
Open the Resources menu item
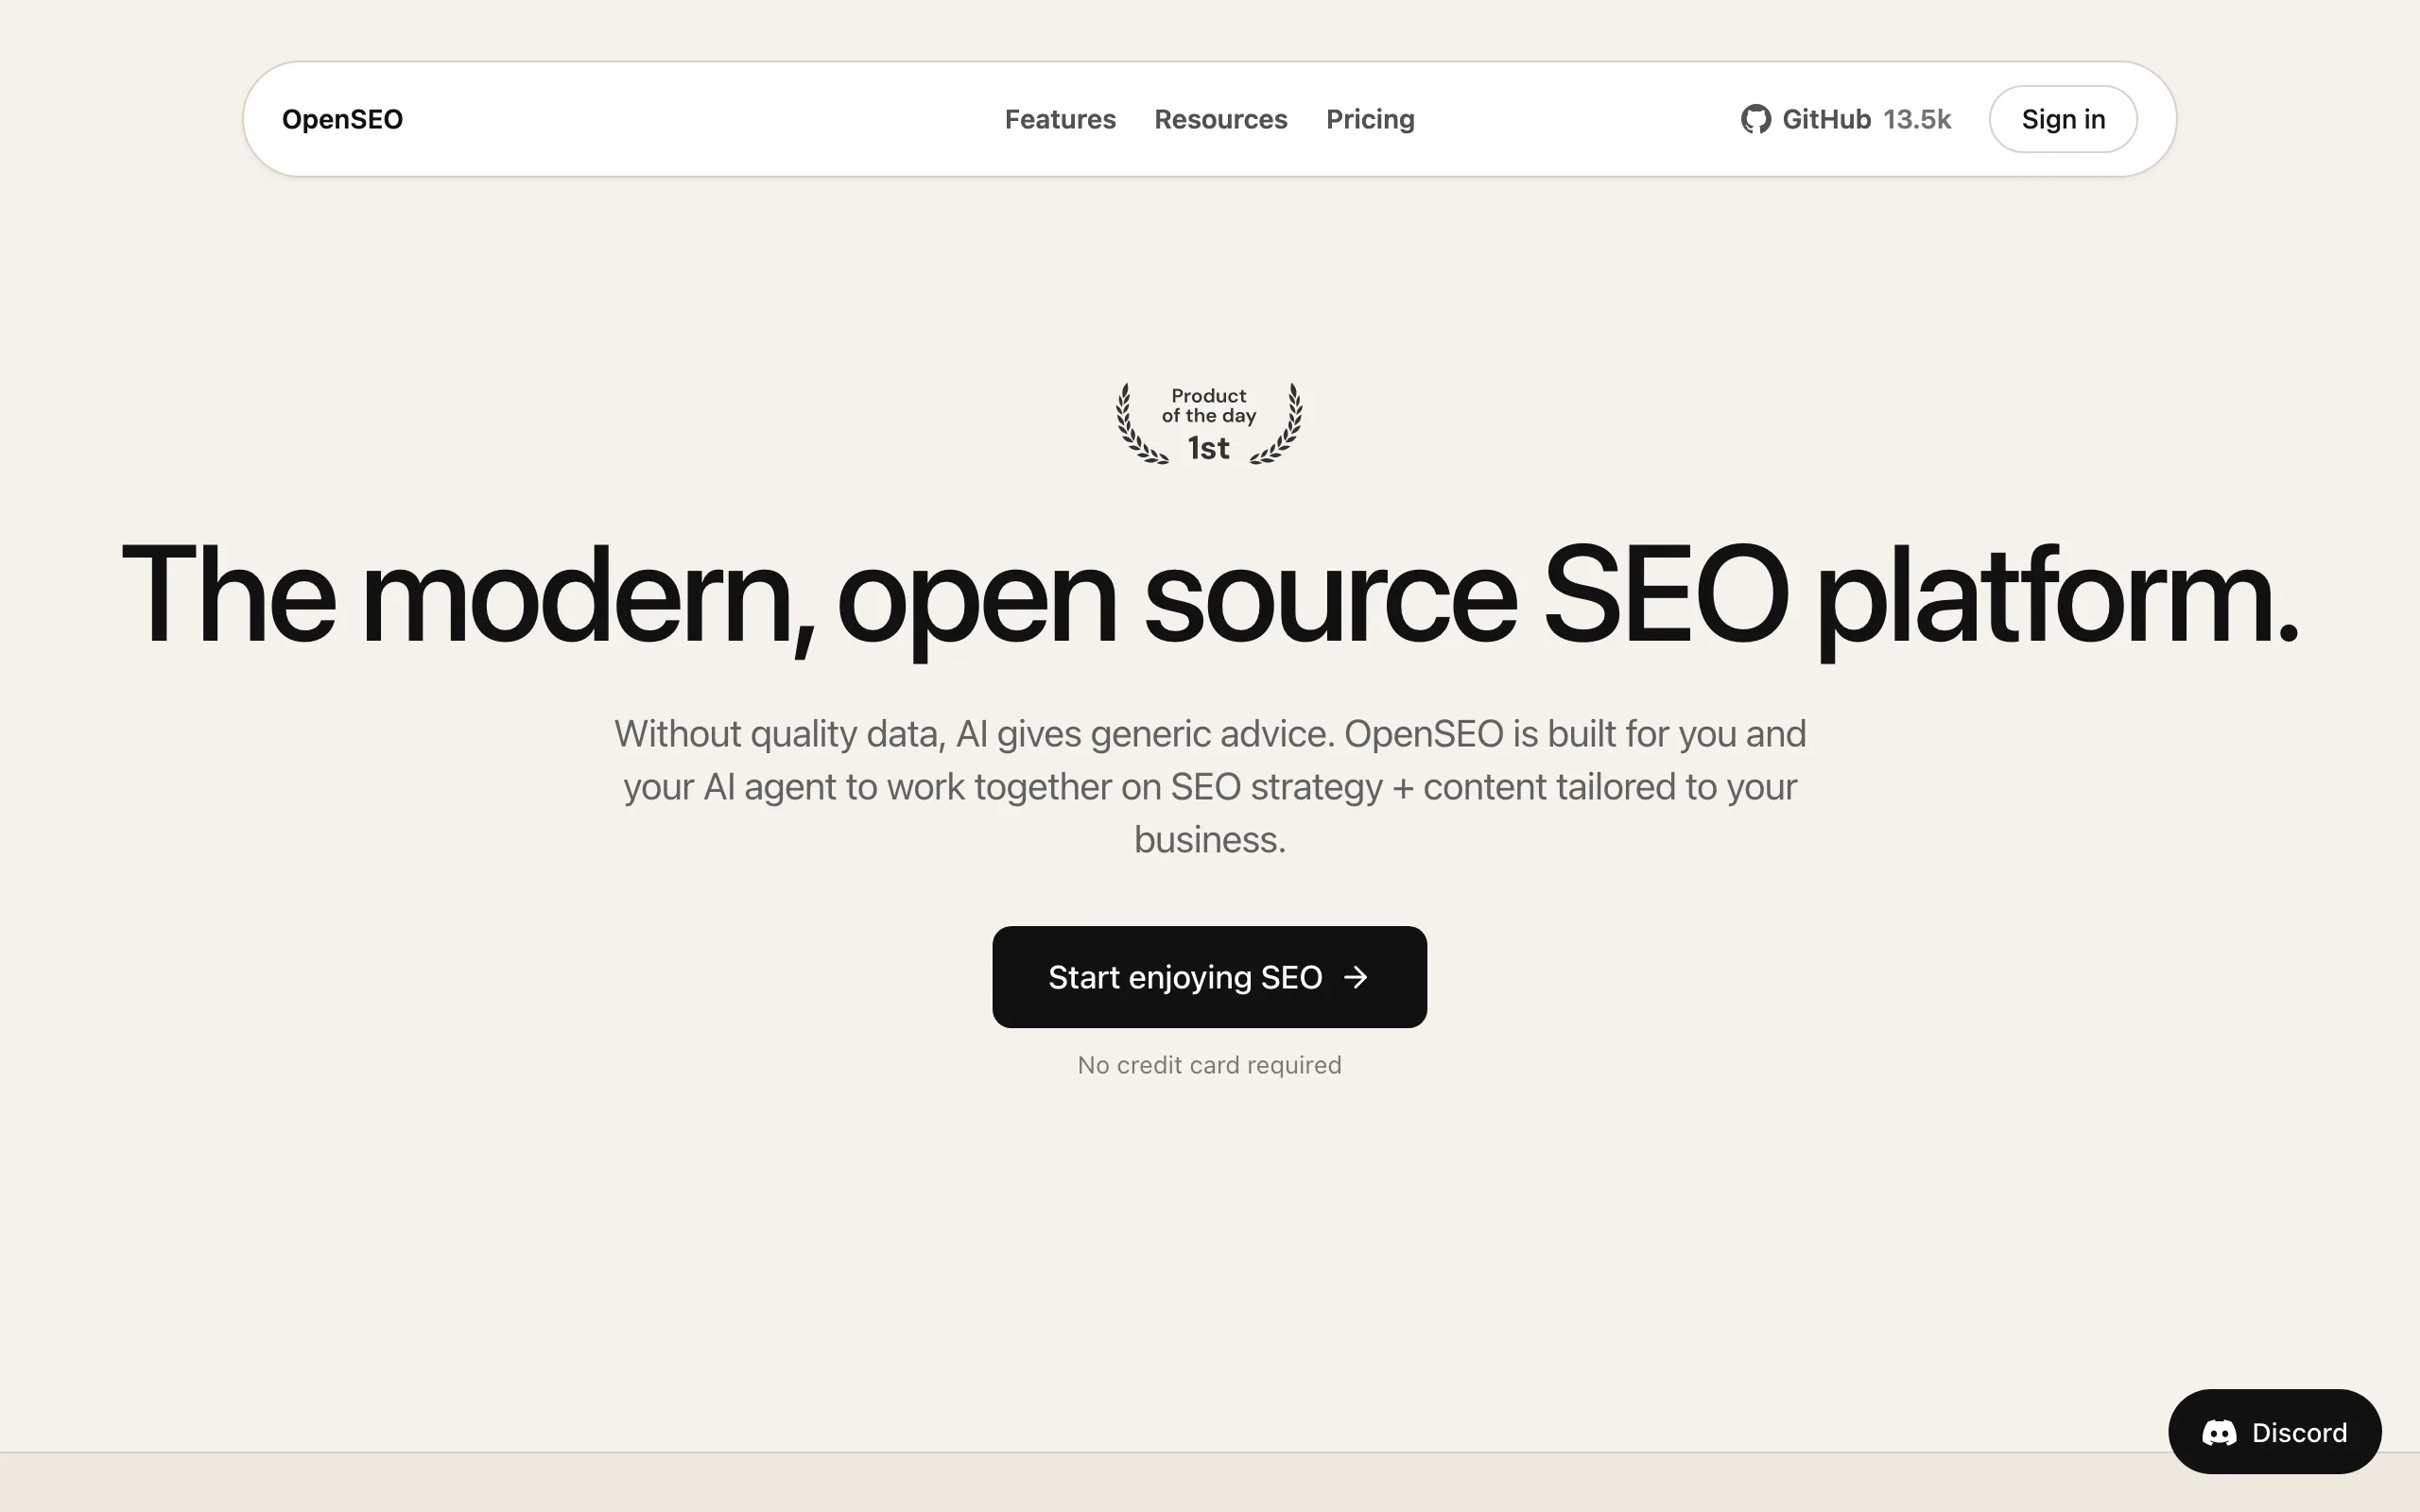(1220, 119)
